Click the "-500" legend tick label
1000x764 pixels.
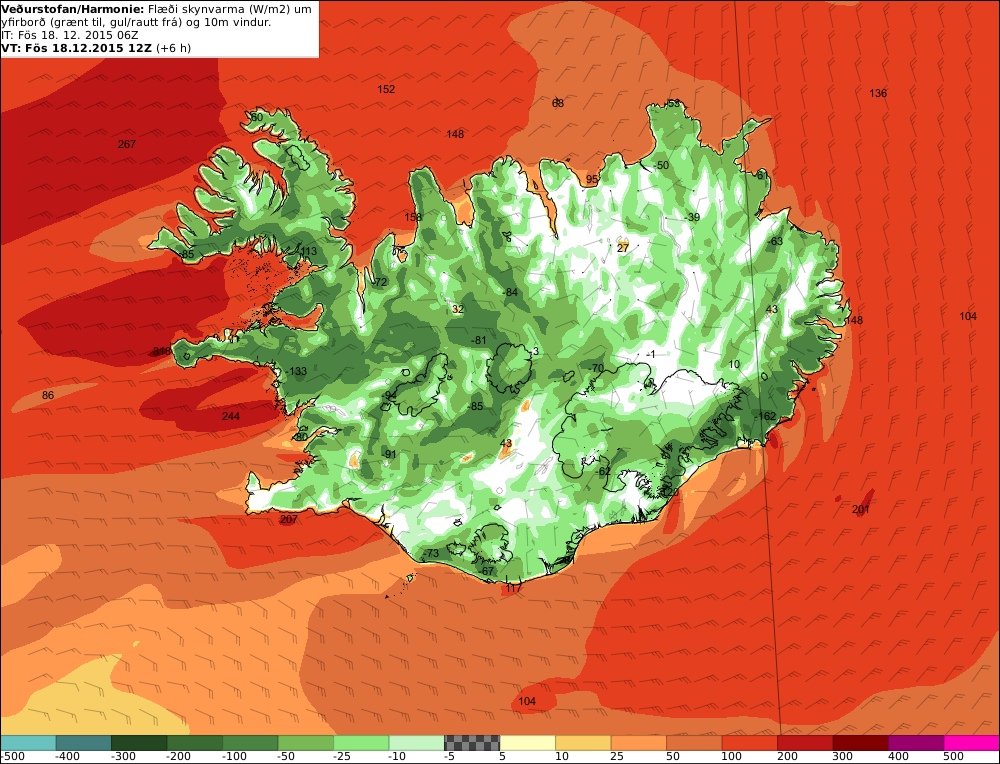(13, 757)
